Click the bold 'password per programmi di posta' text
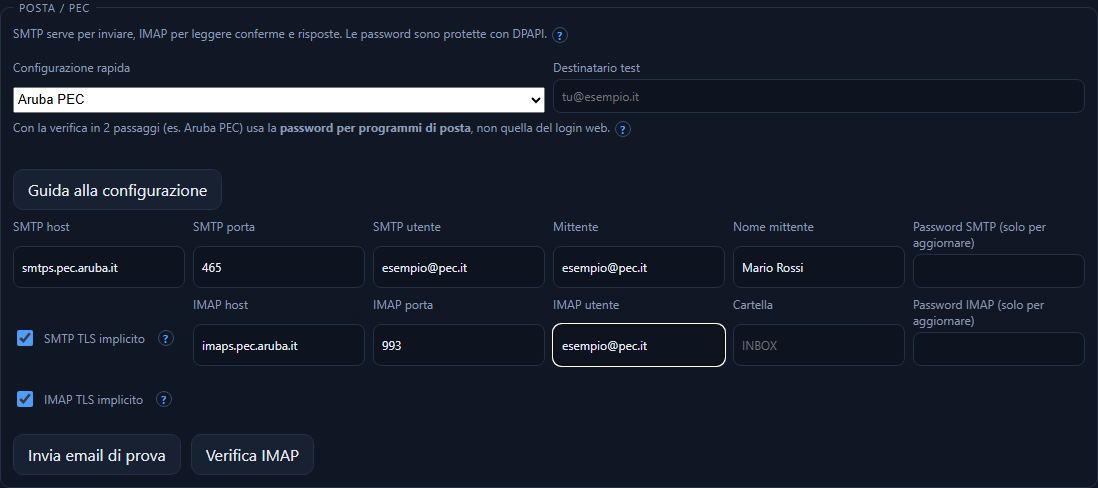 375,130
